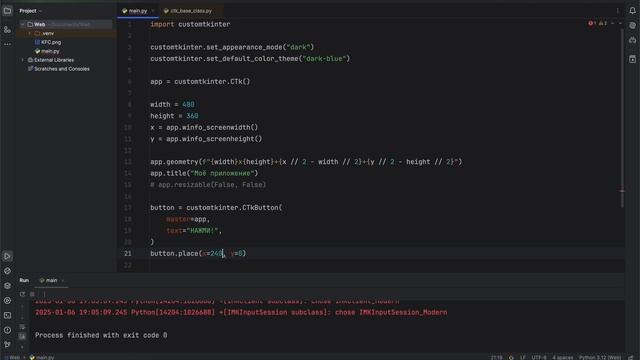The width and height of the screenshot is (640, 360).
Task: Open the Layers/Python Console stack icon
Action: click(7, 286)
